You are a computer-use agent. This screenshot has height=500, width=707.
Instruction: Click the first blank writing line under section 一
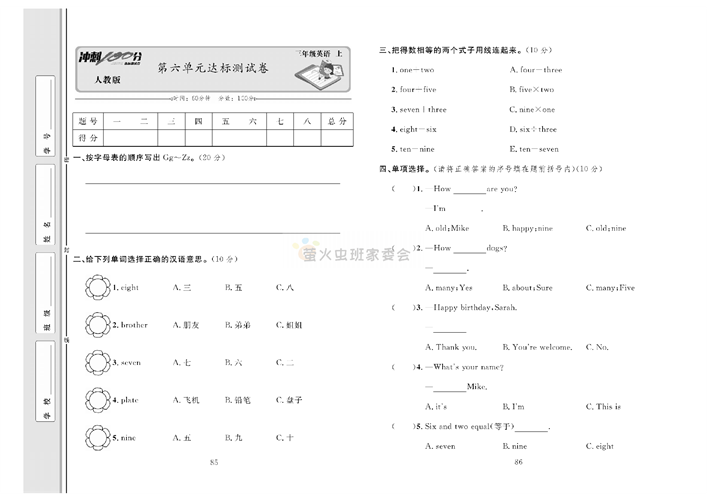(x=212, y=183)
